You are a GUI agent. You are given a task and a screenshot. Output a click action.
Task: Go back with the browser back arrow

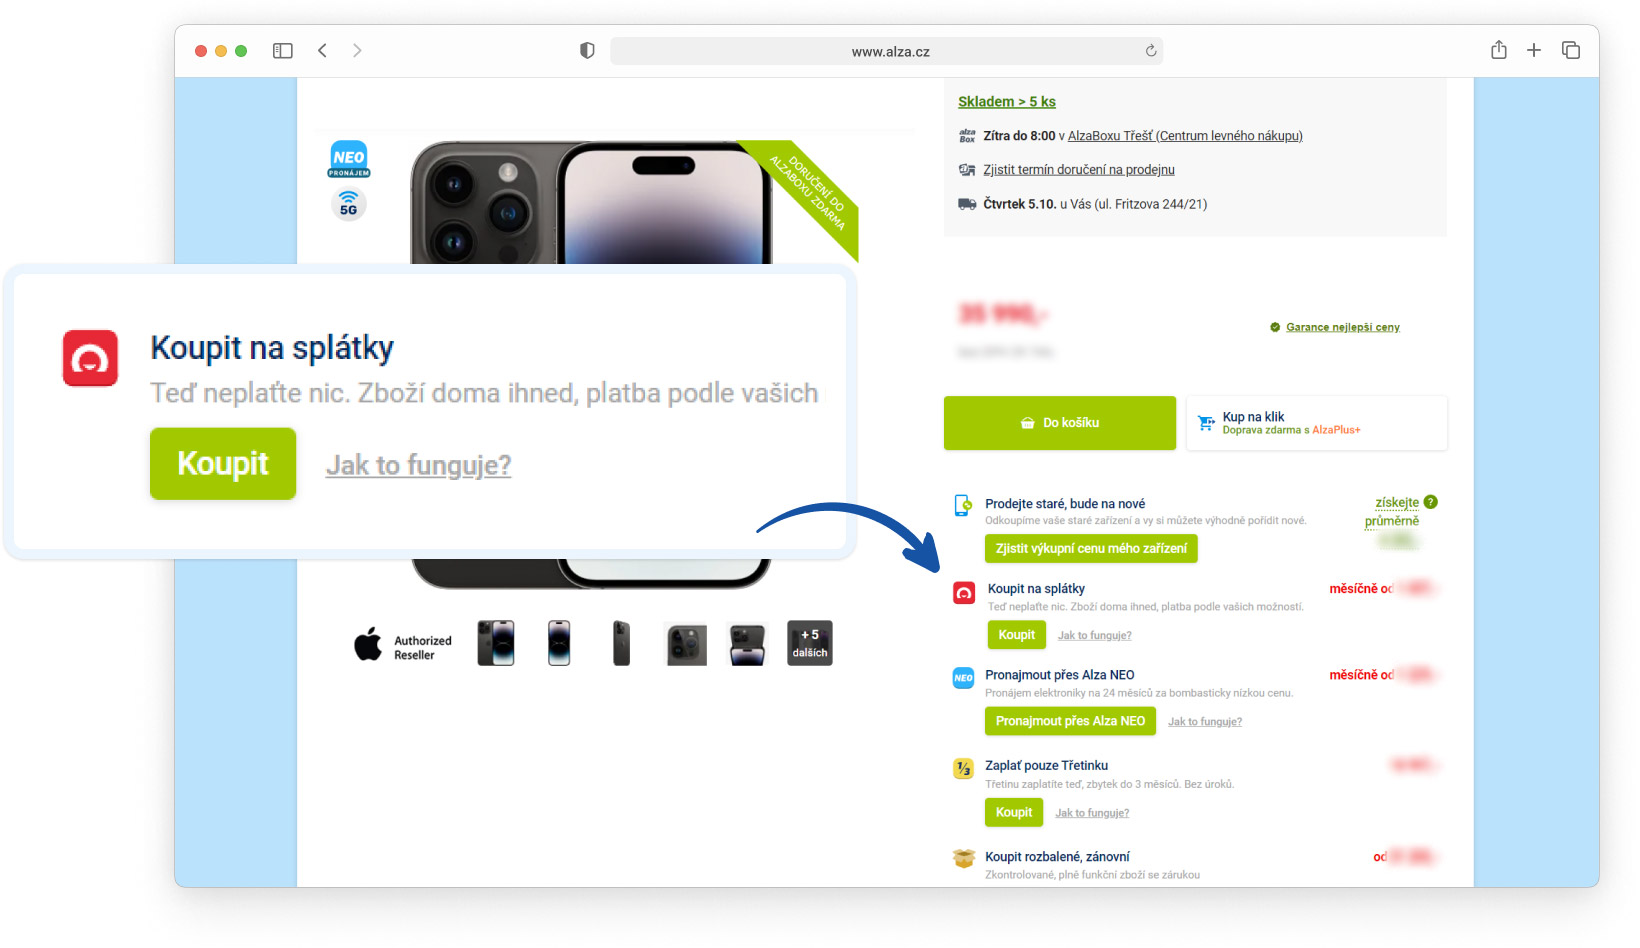pos(322,51)
